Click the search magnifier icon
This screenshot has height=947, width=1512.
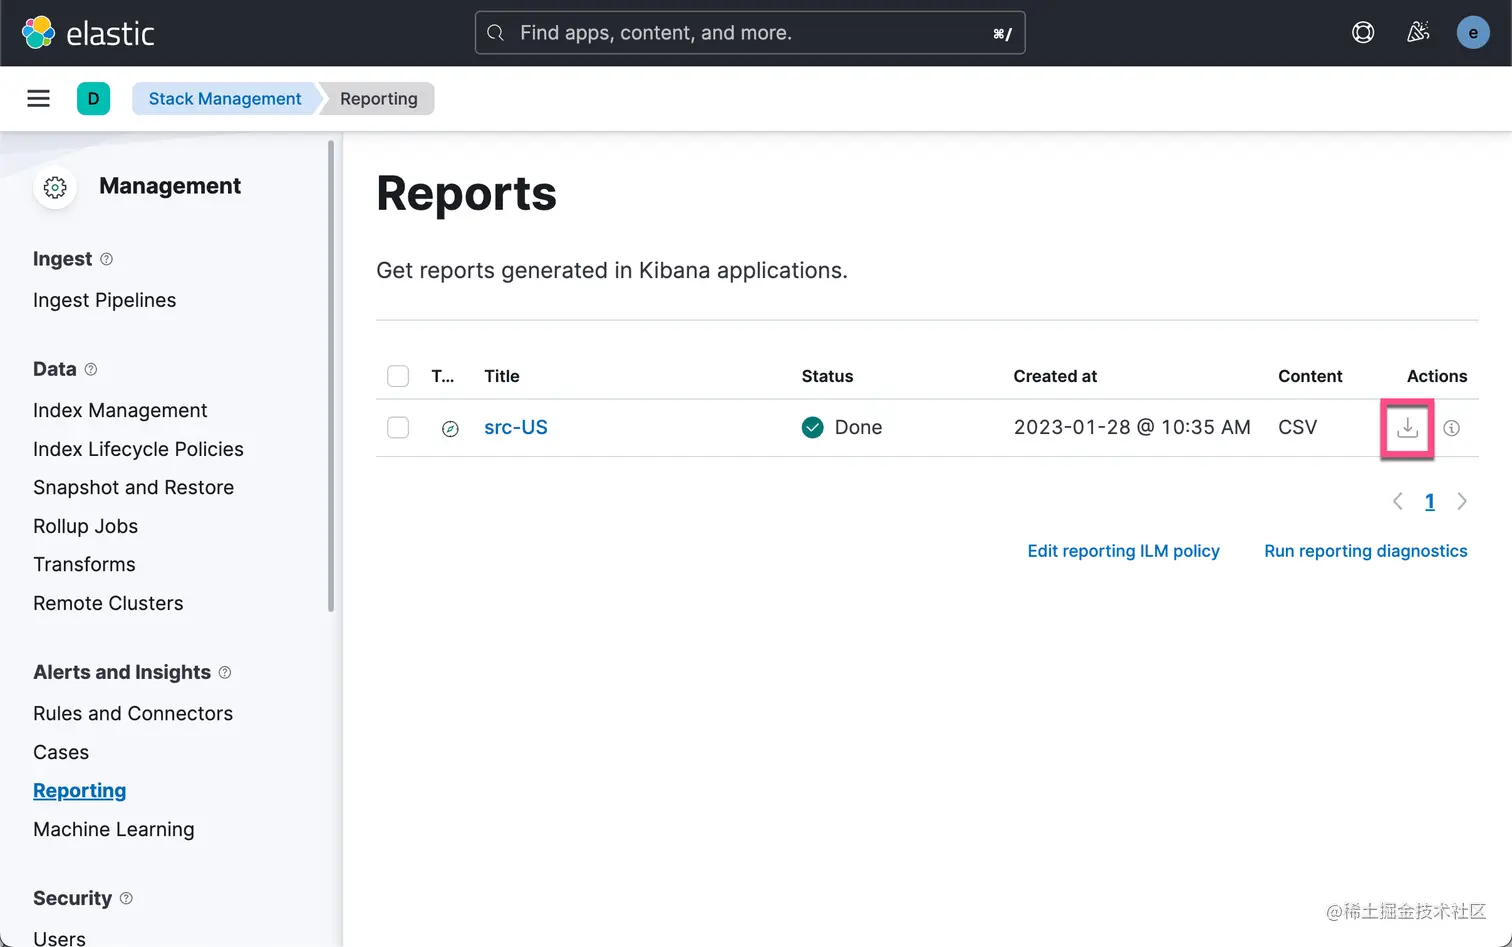click(495, 33)
